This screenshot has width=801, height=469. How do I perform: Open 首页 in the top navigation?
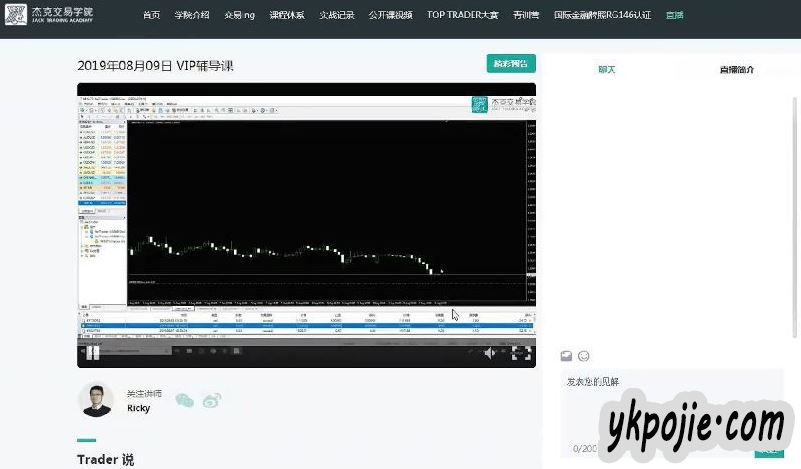pos(151,15)
